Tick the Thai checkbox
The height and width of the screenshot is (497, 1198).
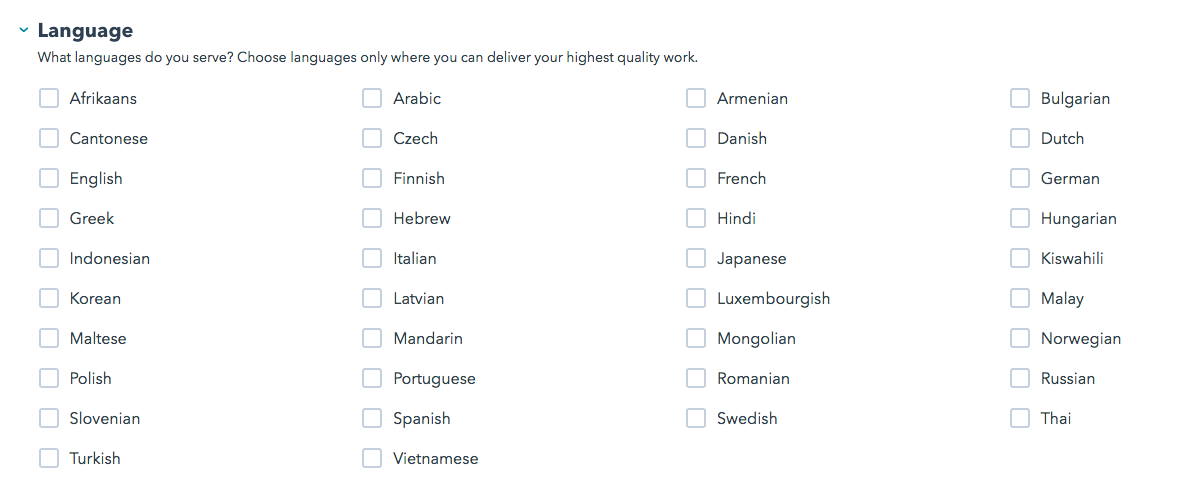point(1020,418)
